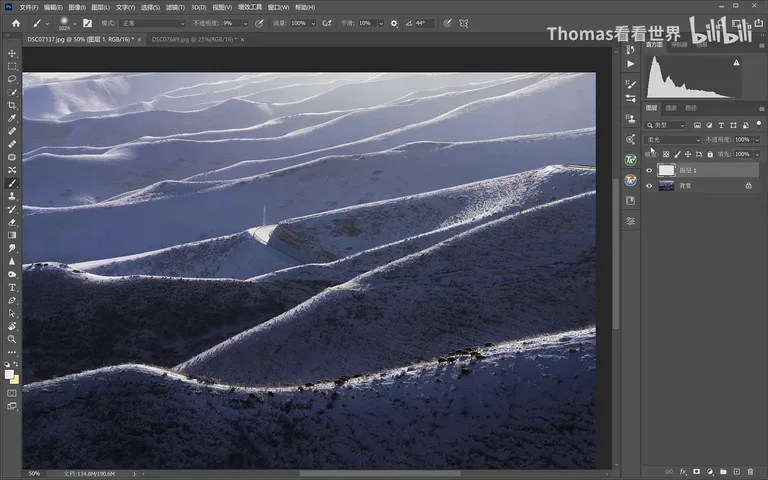Image resolution: width=768 pixels, height=480 pixels.
Task: Switch to the 路径 paths tab
Action: tap(691, 108)
